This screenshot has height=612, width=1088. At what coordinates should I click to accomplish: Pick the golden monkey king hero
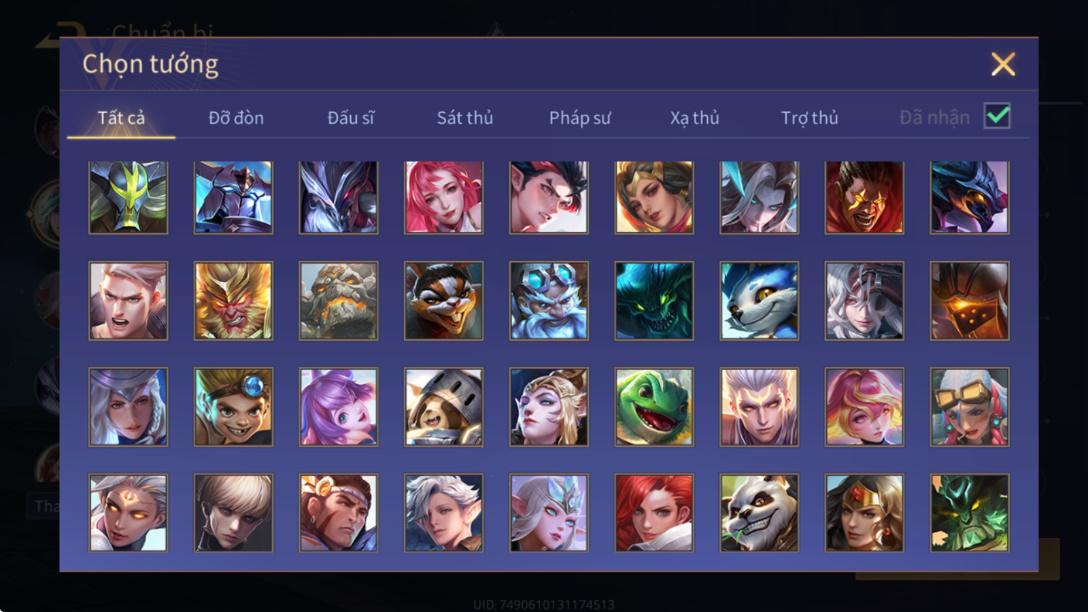pyautogui.click(x=233, y=300)
